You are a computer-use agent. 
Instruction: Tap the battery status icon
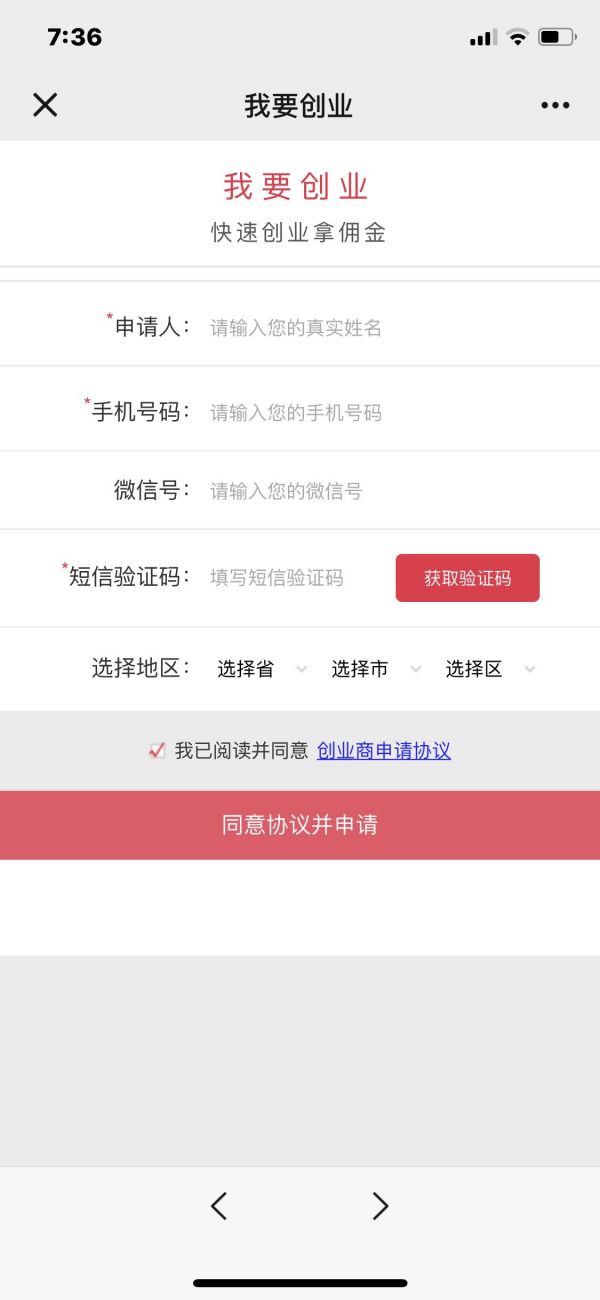[556, 38]
